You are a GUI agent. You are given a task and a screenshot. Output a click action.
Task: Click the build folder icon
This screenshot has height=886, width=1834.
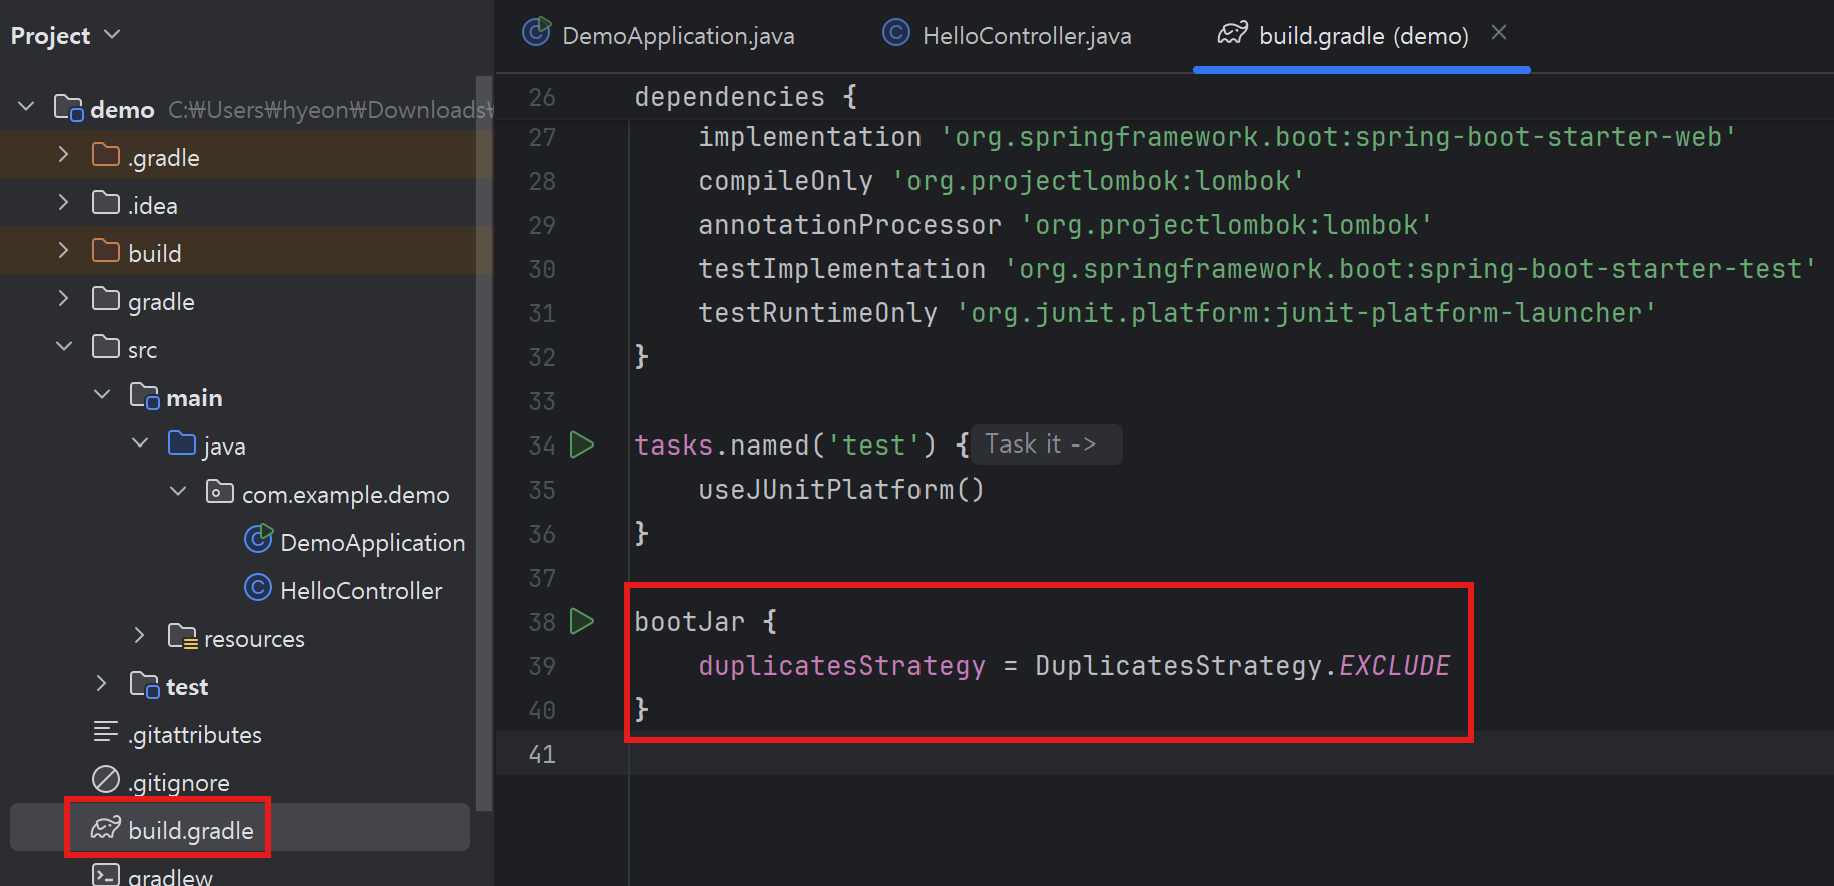pyautogui.click(x=106, y=252)
